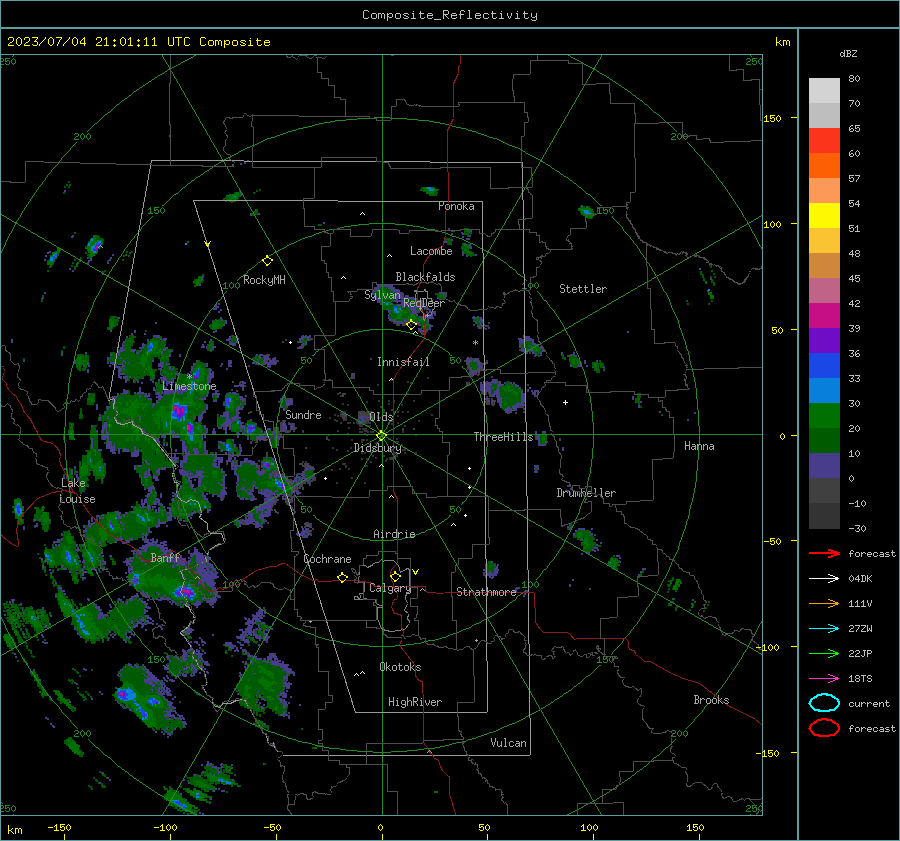The image size is (900, 841).
Task: Click the red forecast arrow legend icon
Action: coord(824,553)
